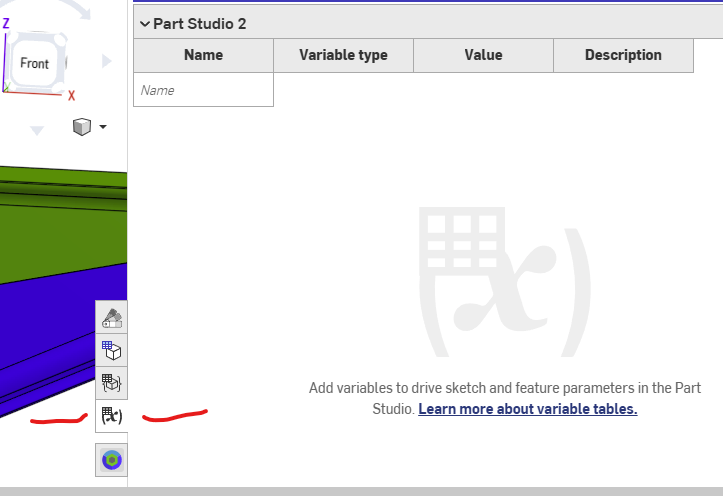Click the Description column header
Screen dimensions: 723x496
coord(623,55)
